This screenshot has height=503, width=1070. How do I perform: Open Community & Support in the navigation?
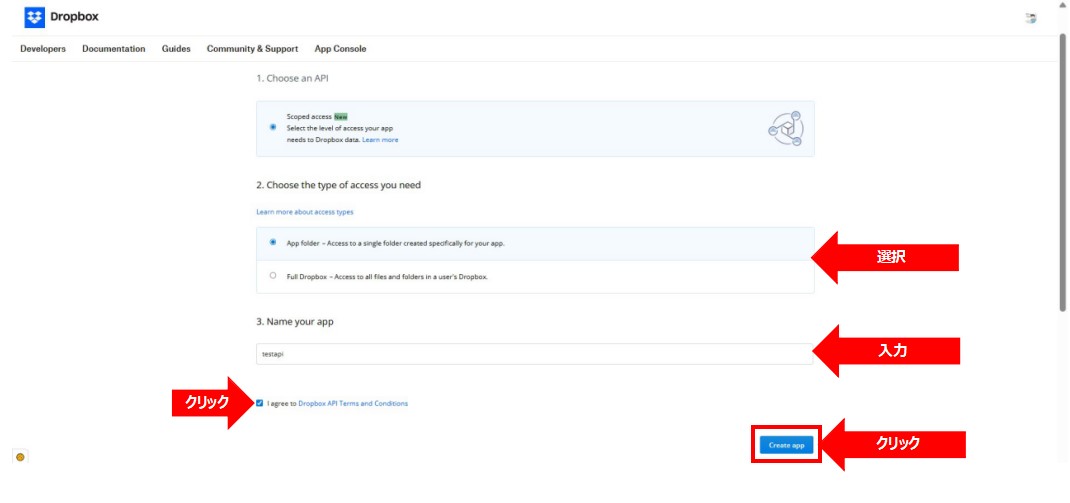(x=252, y=49)
